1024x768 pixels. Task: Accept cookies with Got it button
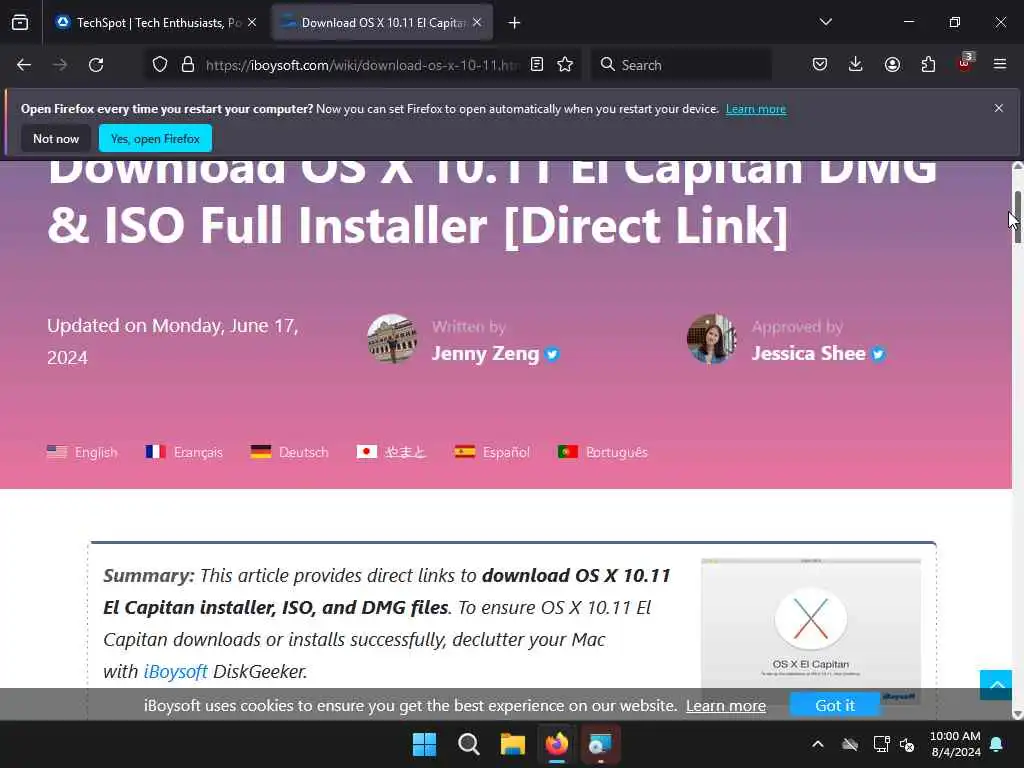point(835,705)
